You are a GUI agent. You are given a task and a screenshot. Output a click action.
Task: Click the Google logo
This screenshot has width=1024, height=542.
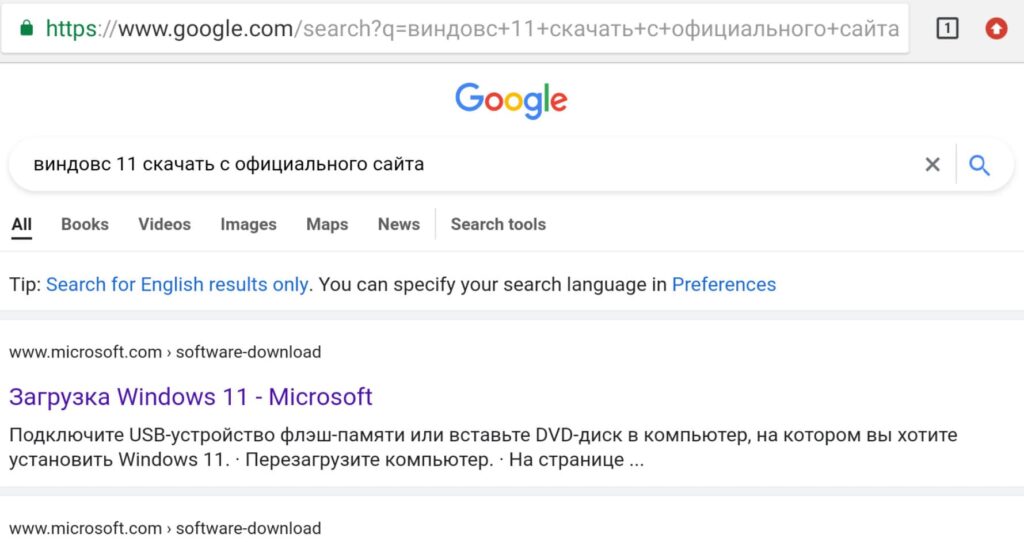pyautogui.click(x=511, y=101)
